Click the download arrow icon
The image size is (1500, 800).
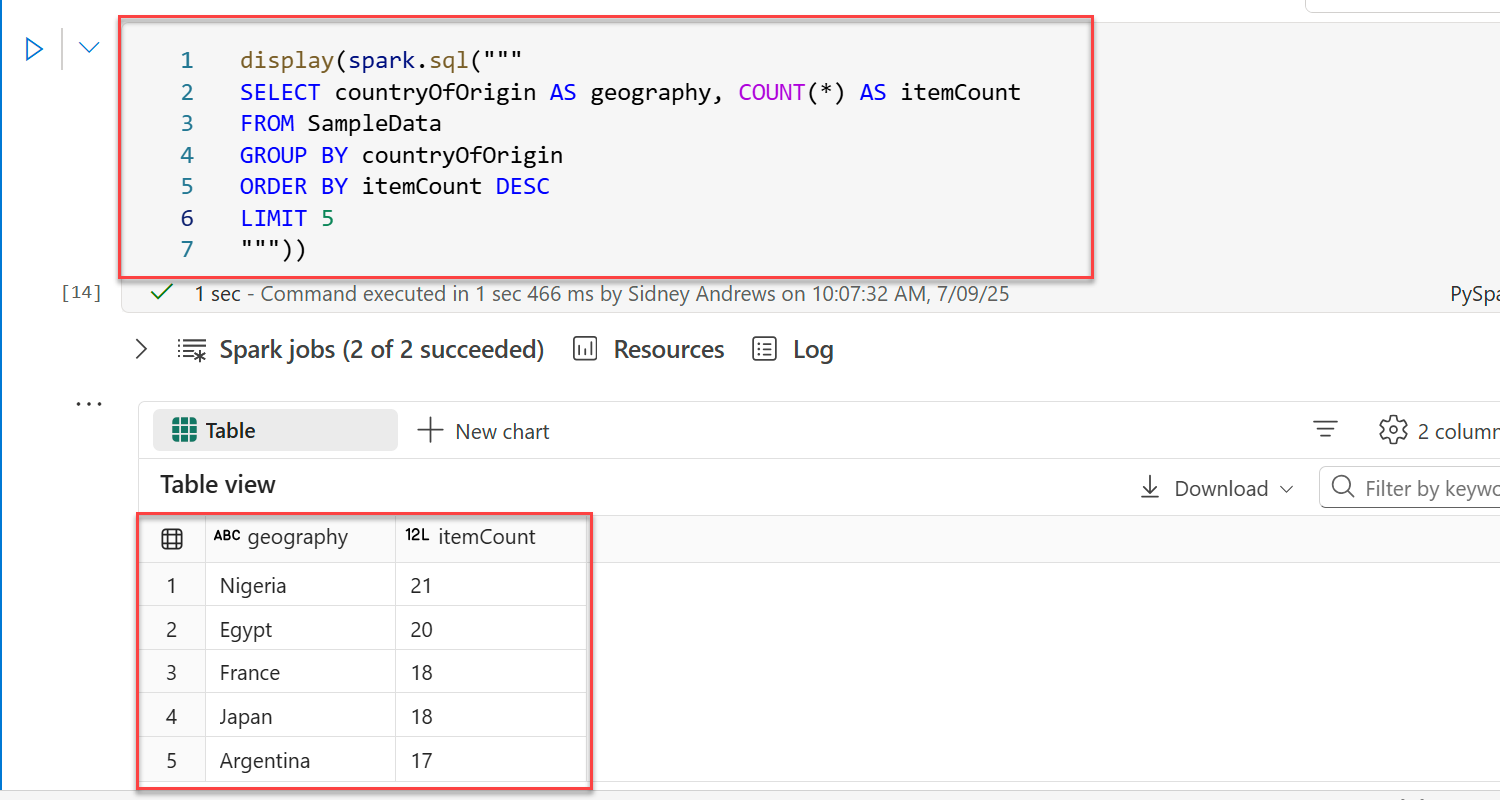point(1150,488)
